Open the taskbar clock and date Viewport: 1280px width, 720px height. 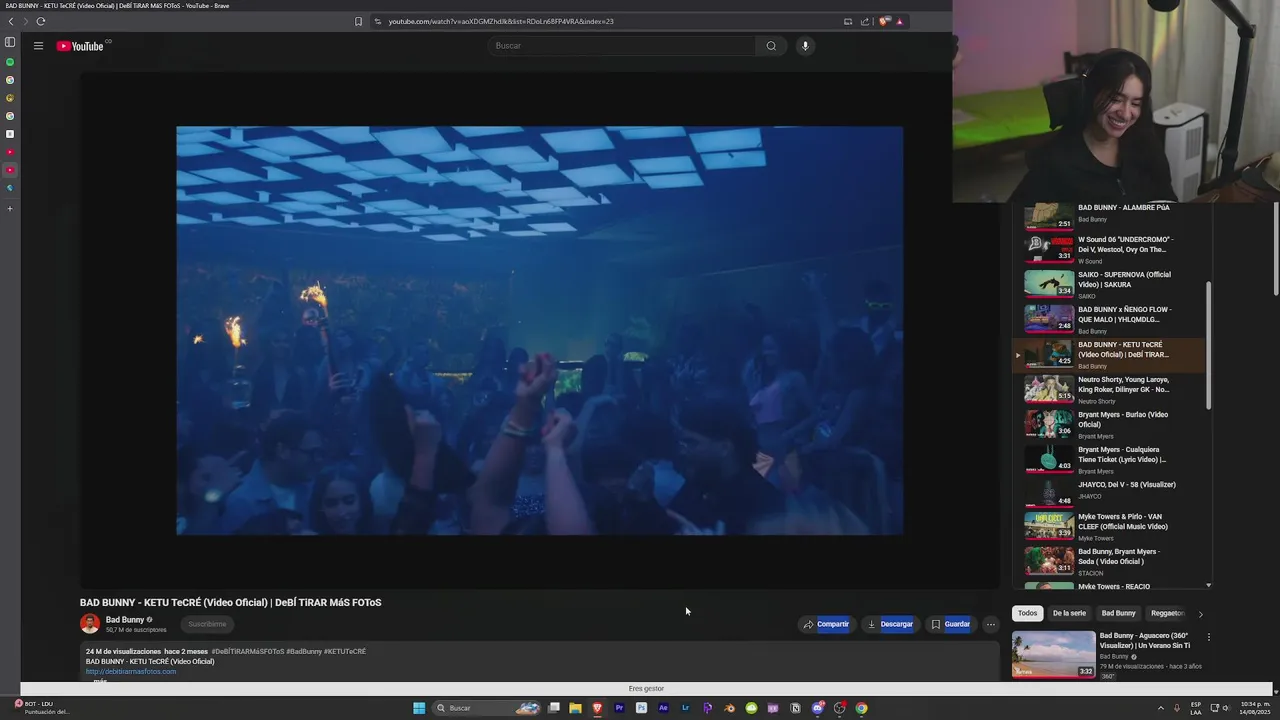(x=1256, y=708)
